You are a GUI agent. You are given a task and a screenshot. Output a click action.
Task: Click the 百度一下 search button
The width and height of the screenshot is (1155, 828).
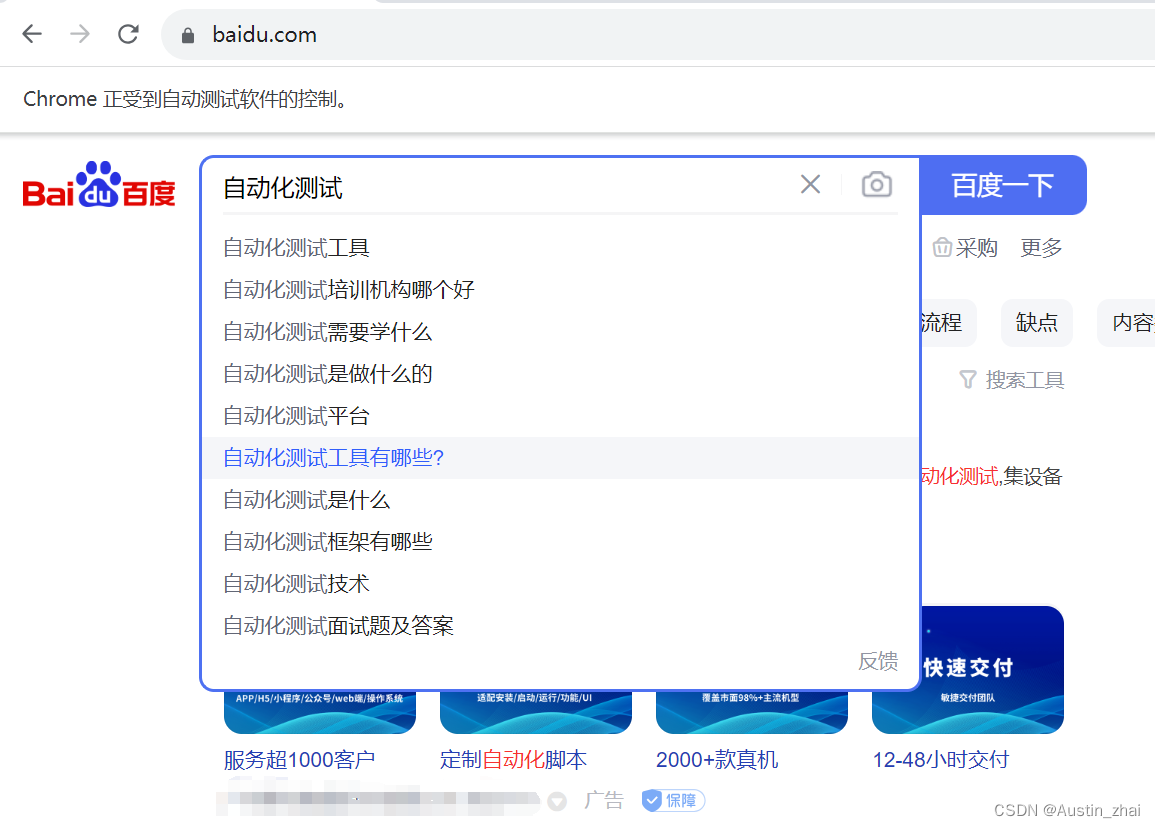click(x=1002, y=185)
